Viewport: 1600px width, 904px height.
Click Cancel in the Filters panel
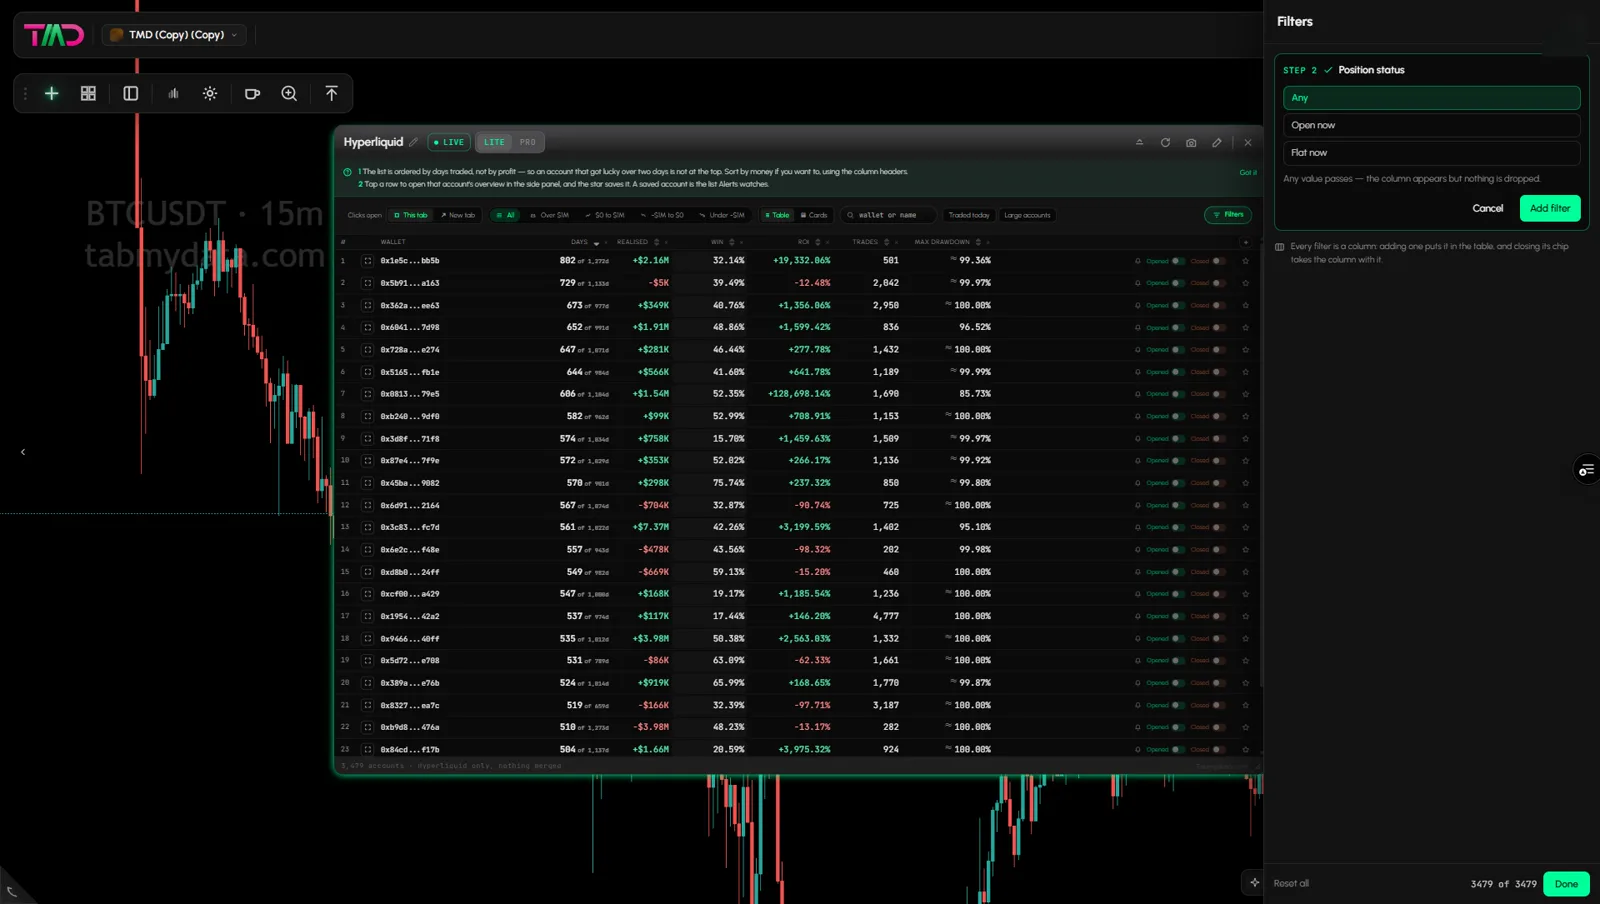[x=1487, y=208]
